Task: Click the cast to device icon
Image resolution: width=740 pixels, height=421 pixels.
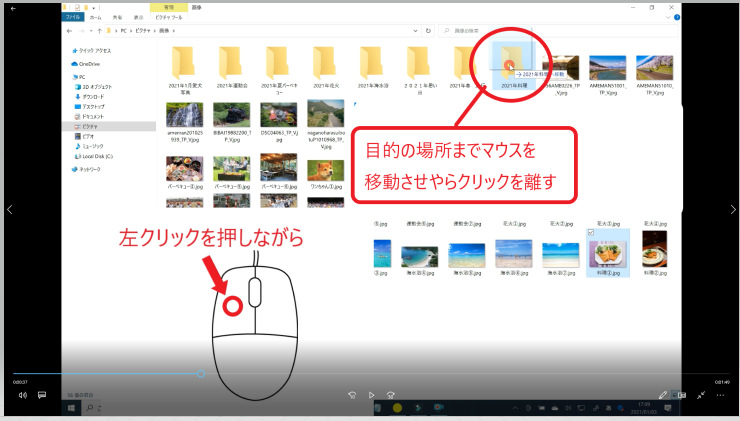Action: (x=682, y=395)
